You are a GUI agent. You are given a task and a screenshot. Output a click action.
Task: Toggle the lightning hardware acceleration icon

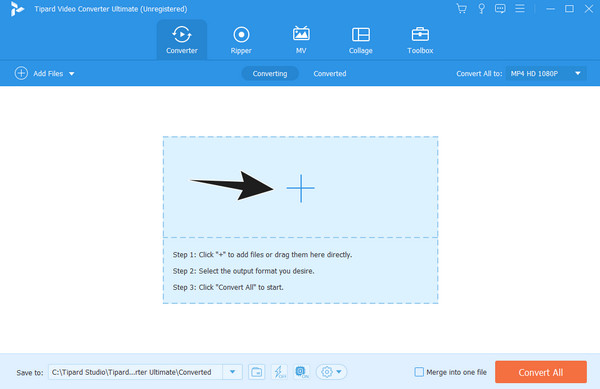(279, 372)
